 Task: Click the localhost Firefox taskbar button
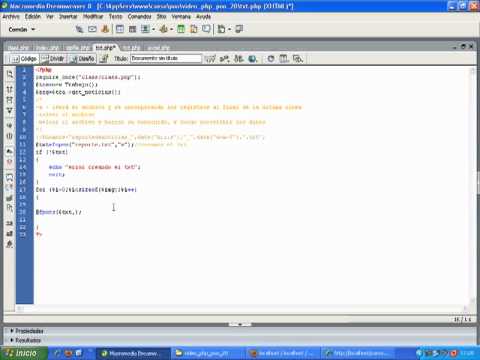tap(282, 353)
